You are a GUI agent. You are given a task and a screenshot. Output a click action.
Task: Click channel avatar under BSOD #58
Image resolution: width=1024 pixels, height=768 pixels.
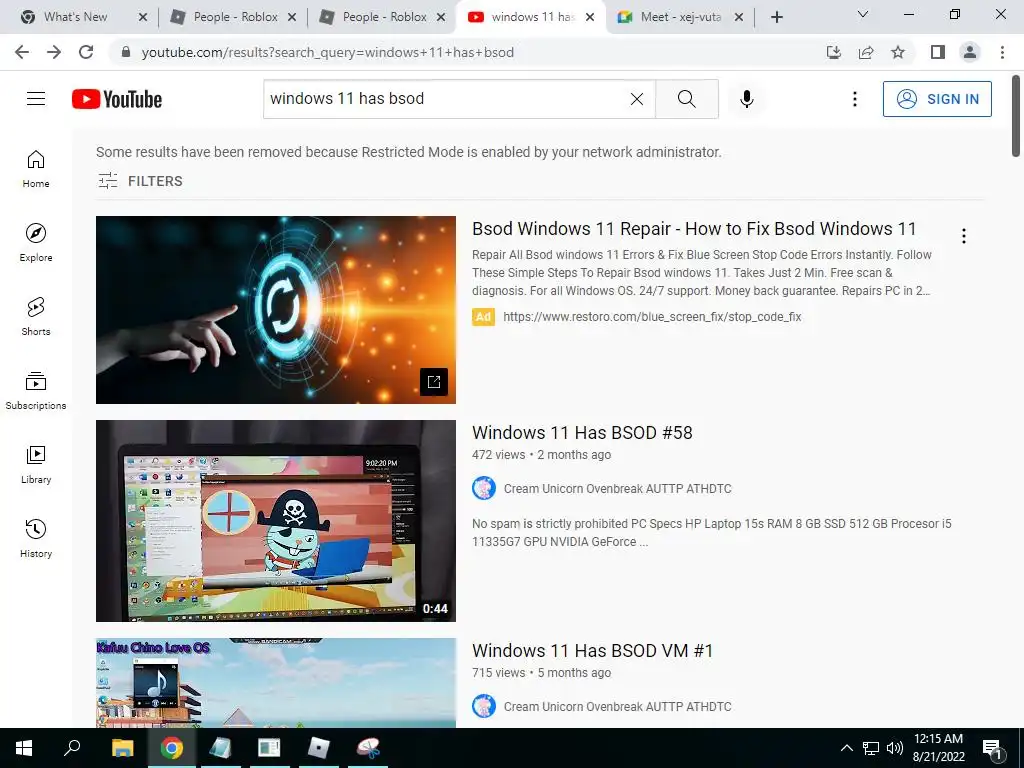pos(484,488)
